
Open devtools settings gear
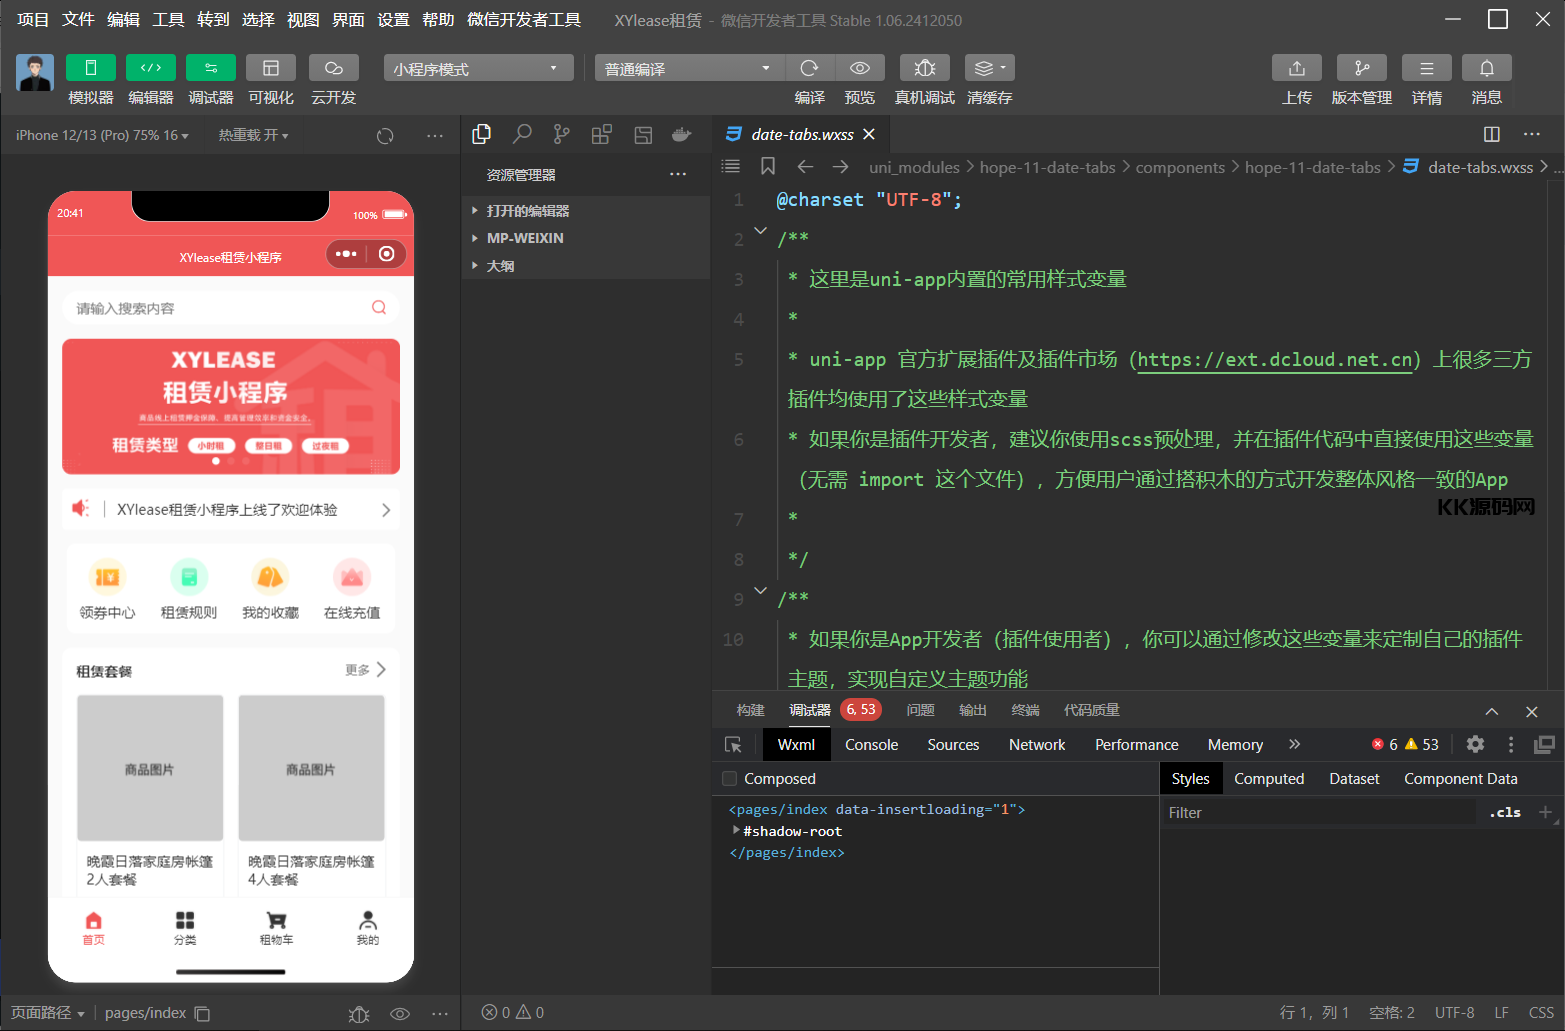point(1475,744)
